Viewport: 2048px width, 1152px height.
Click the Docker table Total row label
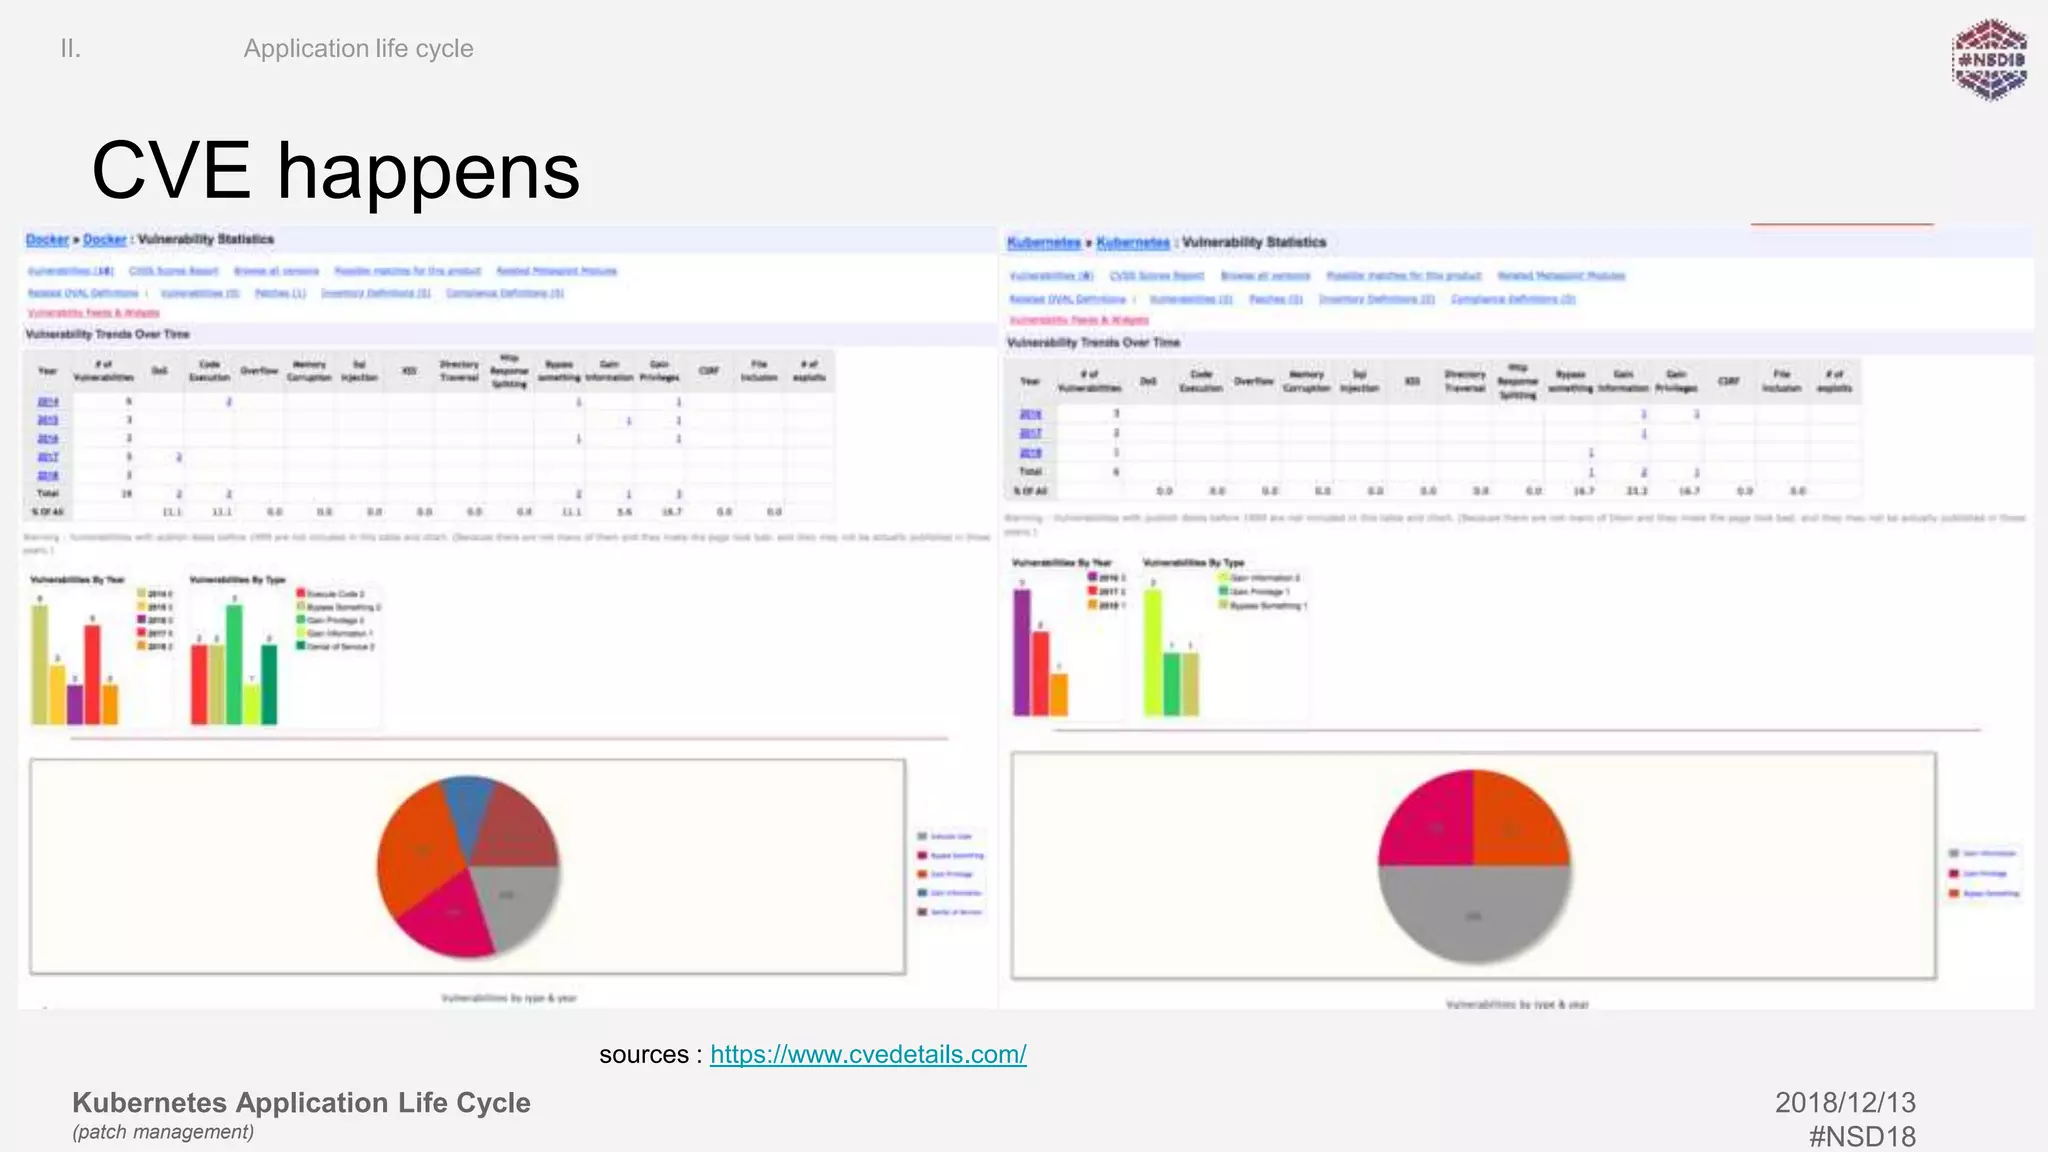coord(48,494)
